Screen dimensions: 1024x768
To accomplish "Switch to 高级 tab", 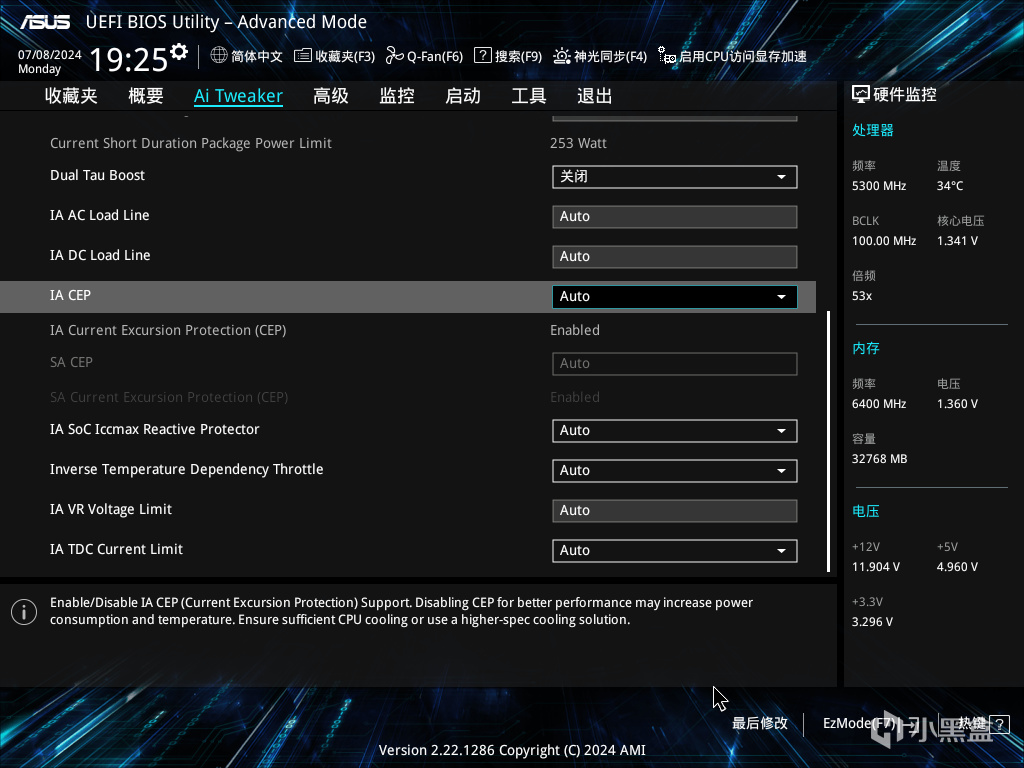I will (330, 96).
